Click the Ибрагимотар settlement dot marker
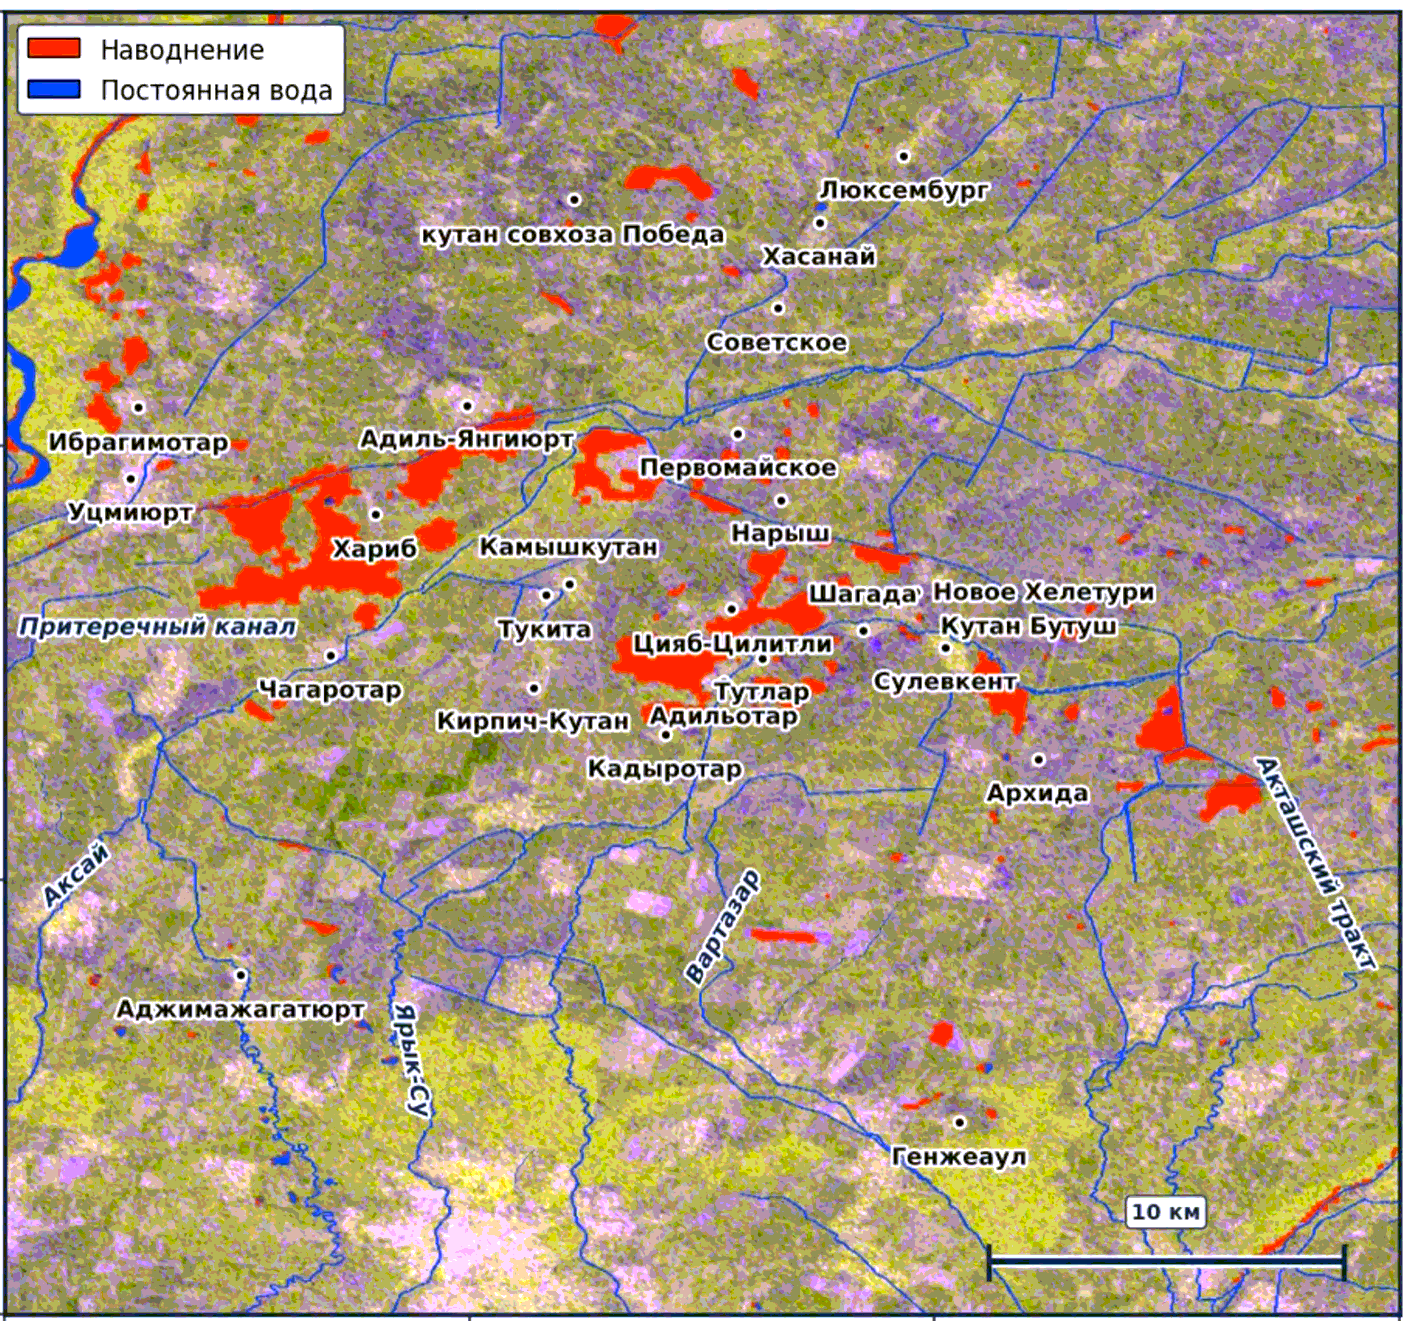The image size is (1403, 1321). click(x=139, y=408)
